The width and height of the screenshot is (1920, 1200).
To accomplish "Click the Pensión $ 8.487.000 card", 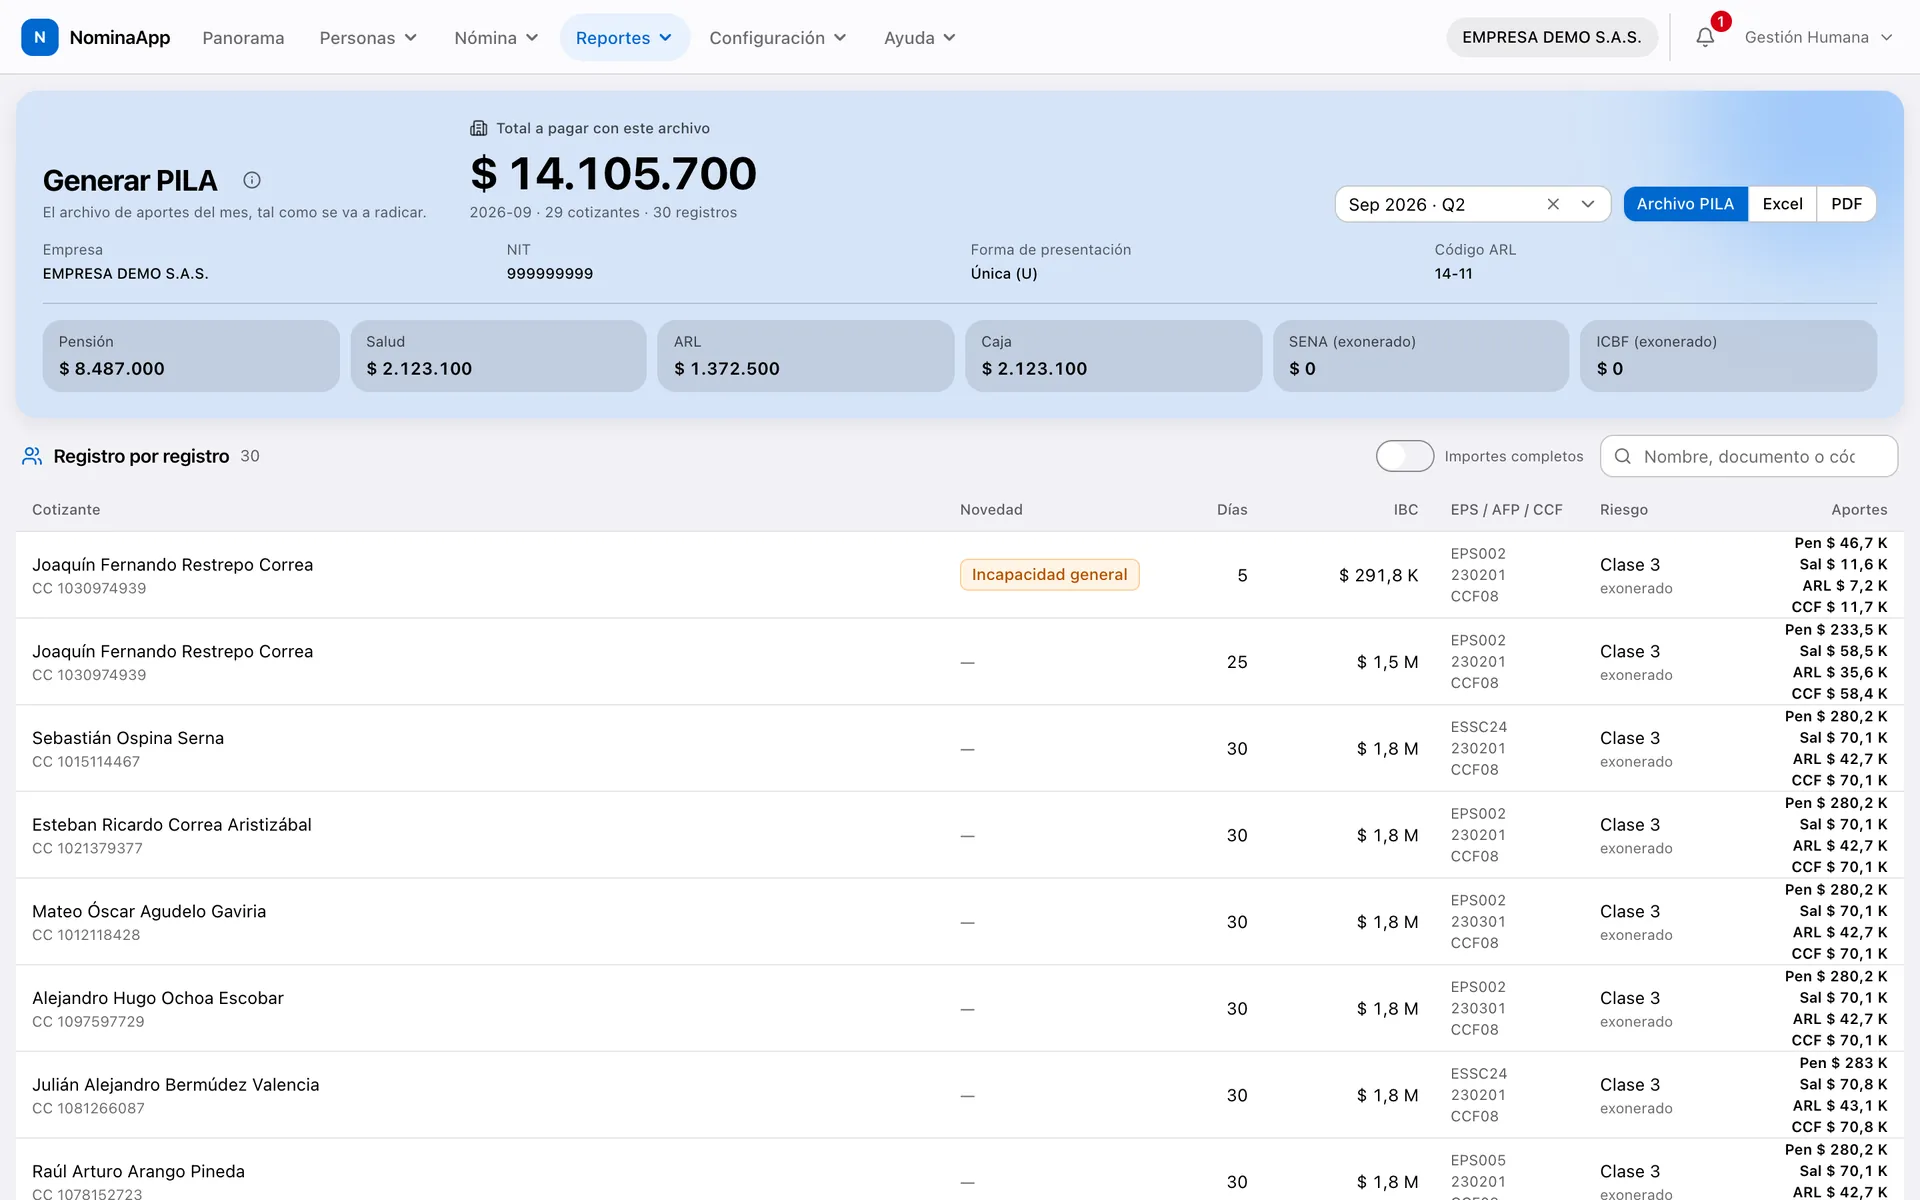I will (x=191, y=356).
